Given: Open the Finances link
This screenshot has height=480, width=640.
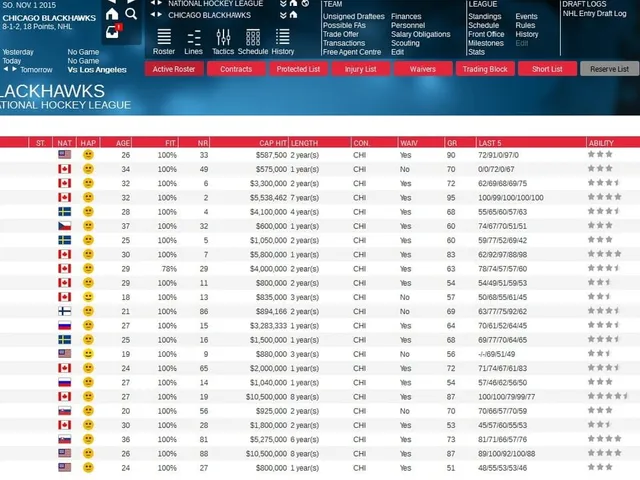Looking at the screenshot, I should click(x=406, y=16).
